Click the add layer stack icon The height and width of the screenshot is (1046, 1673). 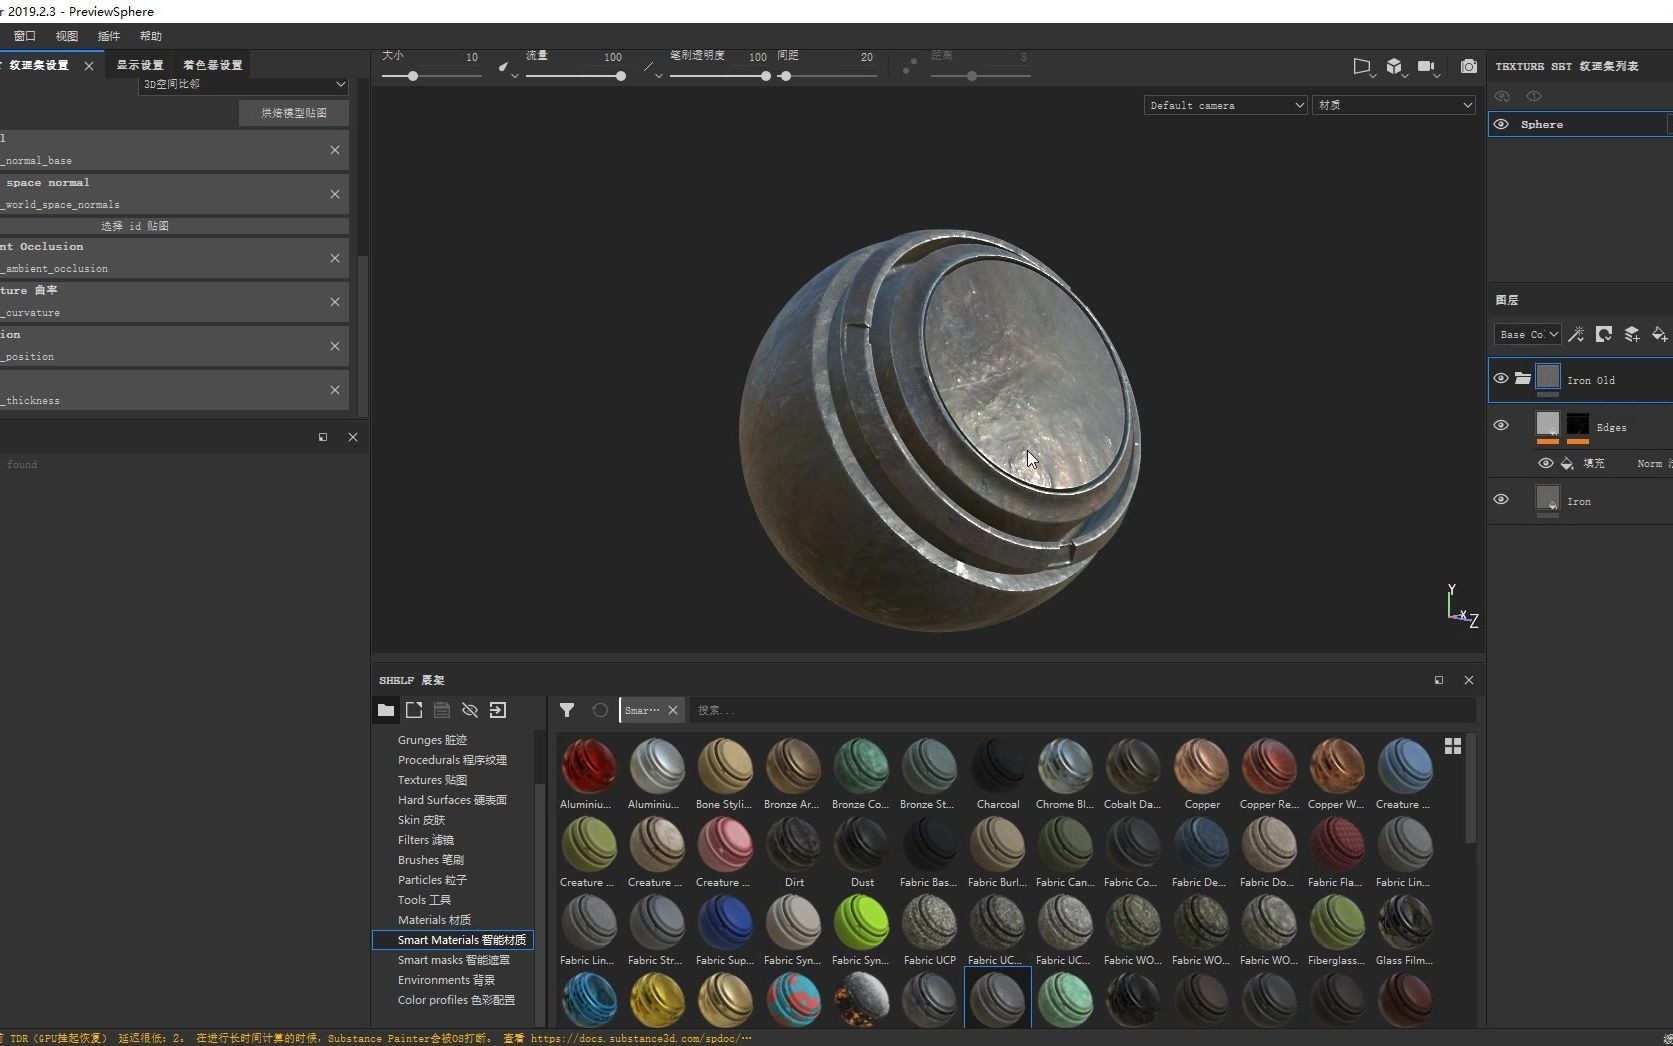click(1631, 334)
